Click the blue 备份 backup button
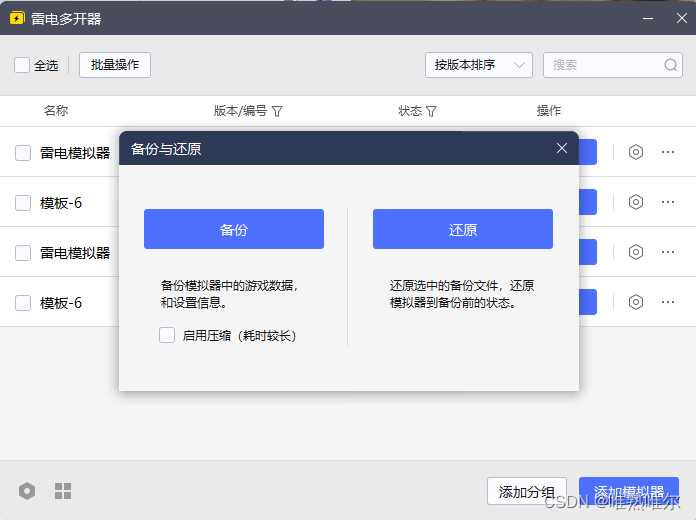The width and height of the screenshot is (696, 520). tap(234, 229)
